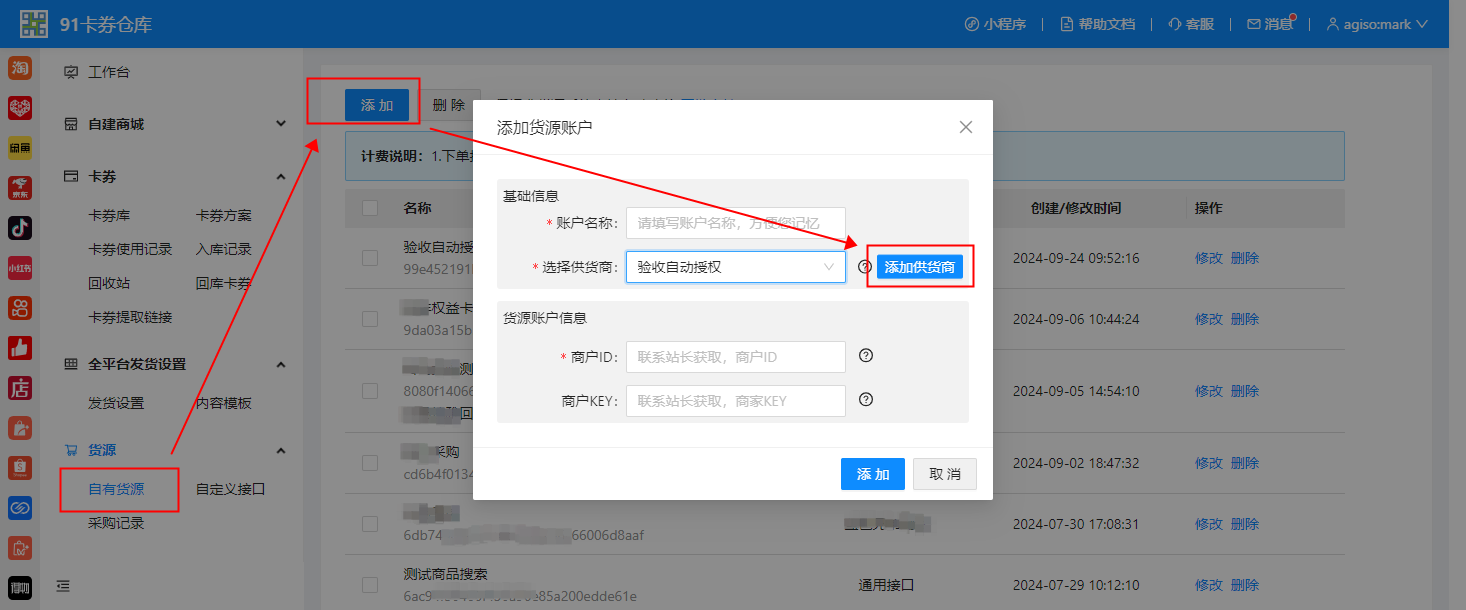This screenshot has width=1466, height=610.
Task: Click the help icon beside 商户KEY field
Action: coord(866,400)
